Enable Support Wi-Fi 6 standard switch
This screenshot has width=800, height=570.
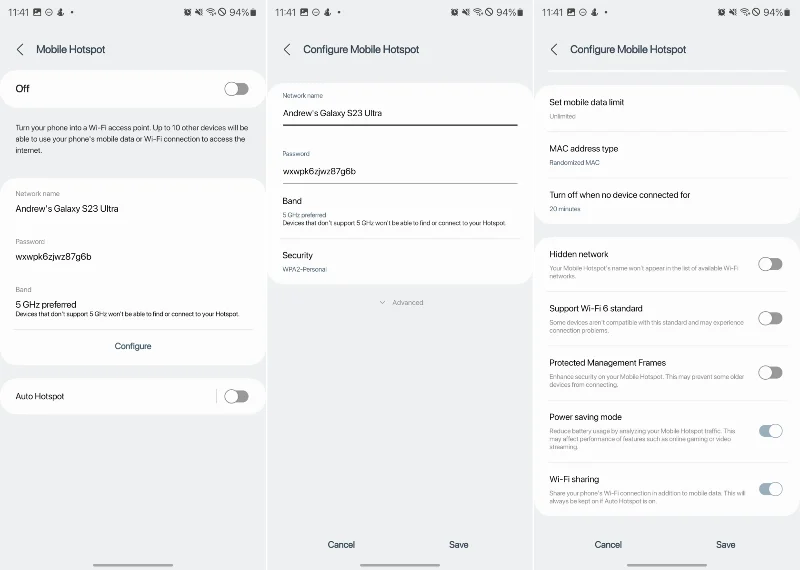point(770,318)
